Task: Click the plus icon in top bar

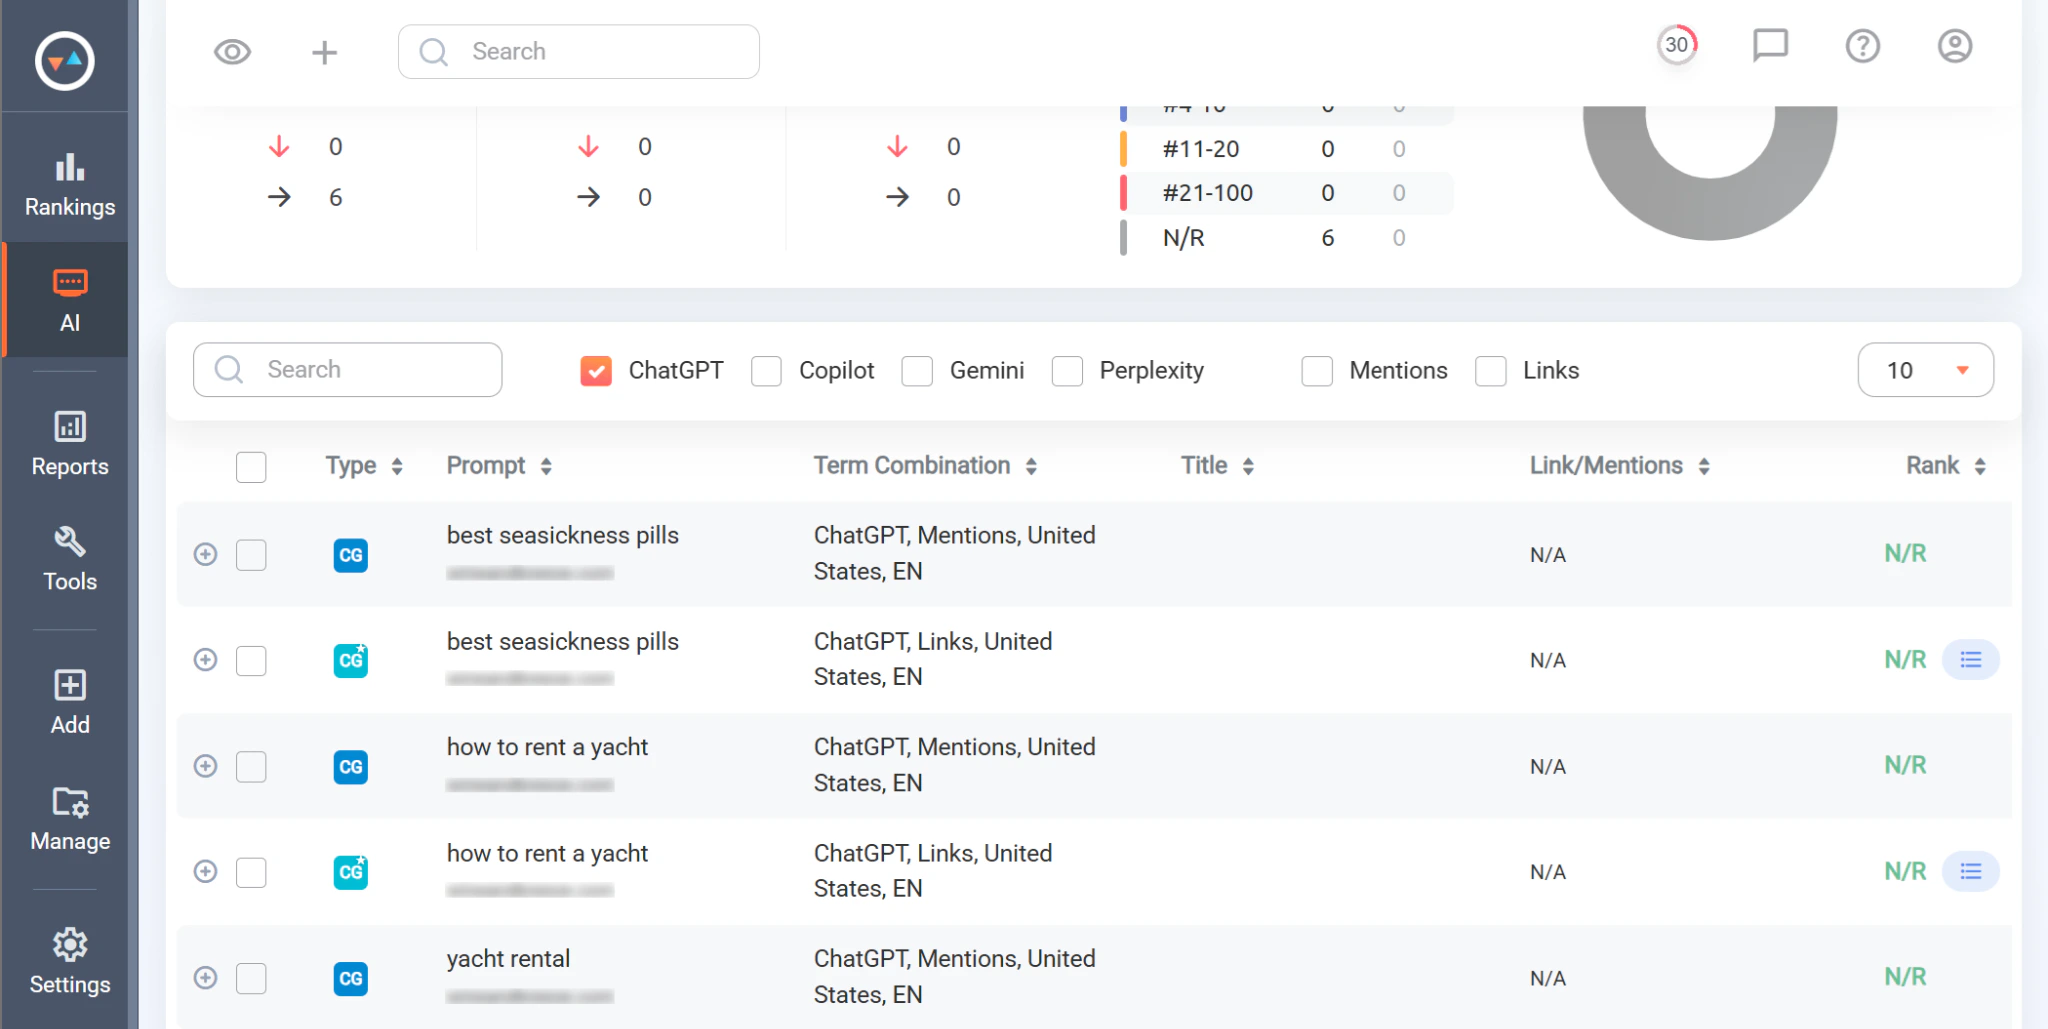Action: coord(324,52)
